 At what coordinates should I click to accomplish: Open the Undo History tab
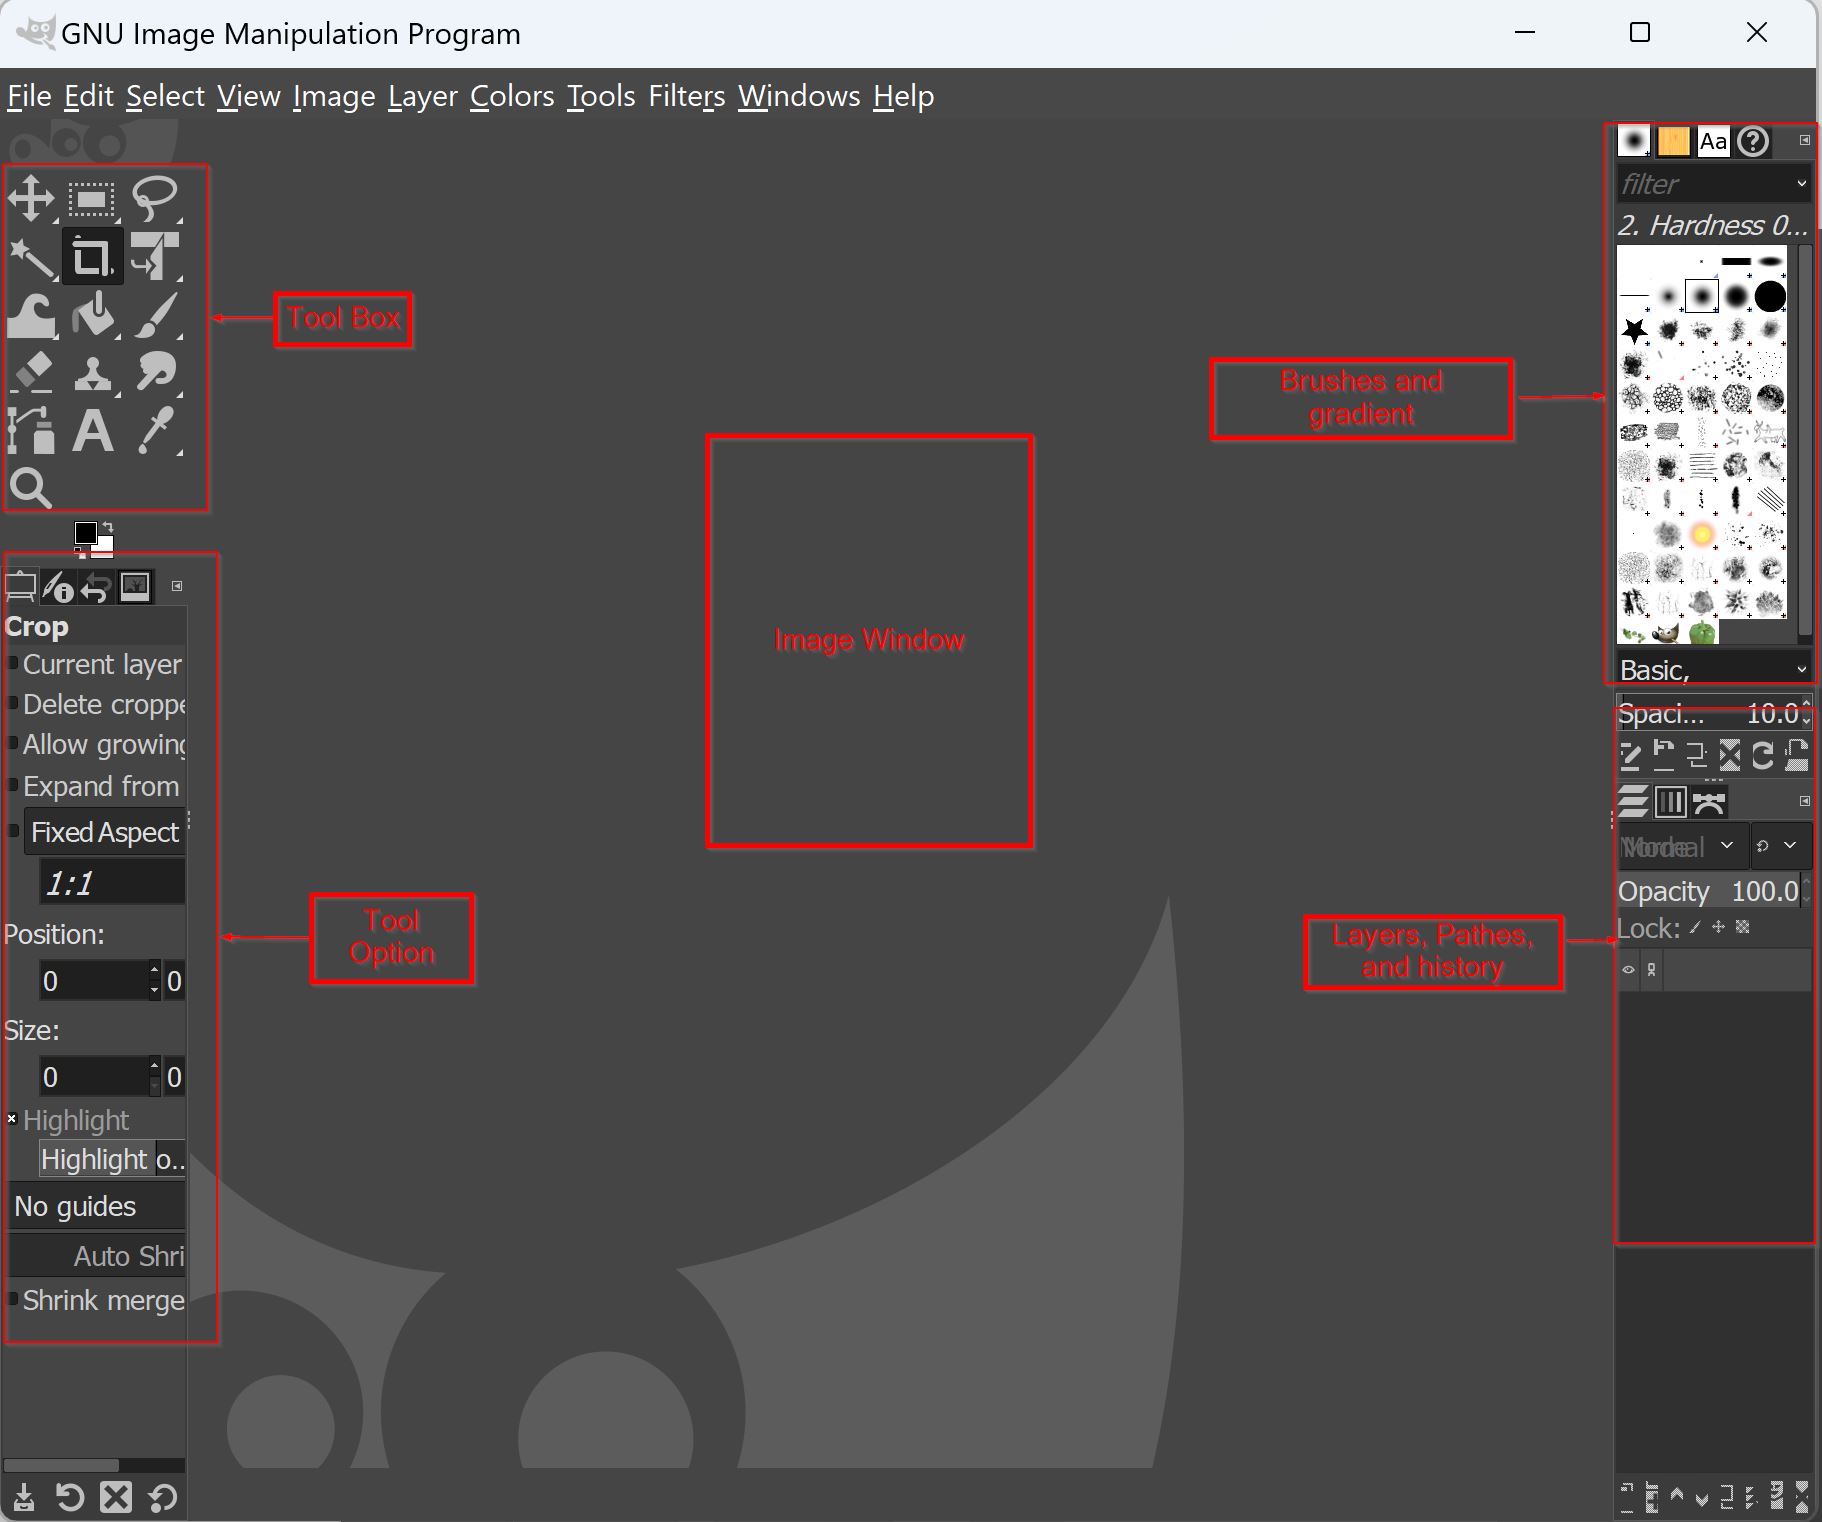95,588
